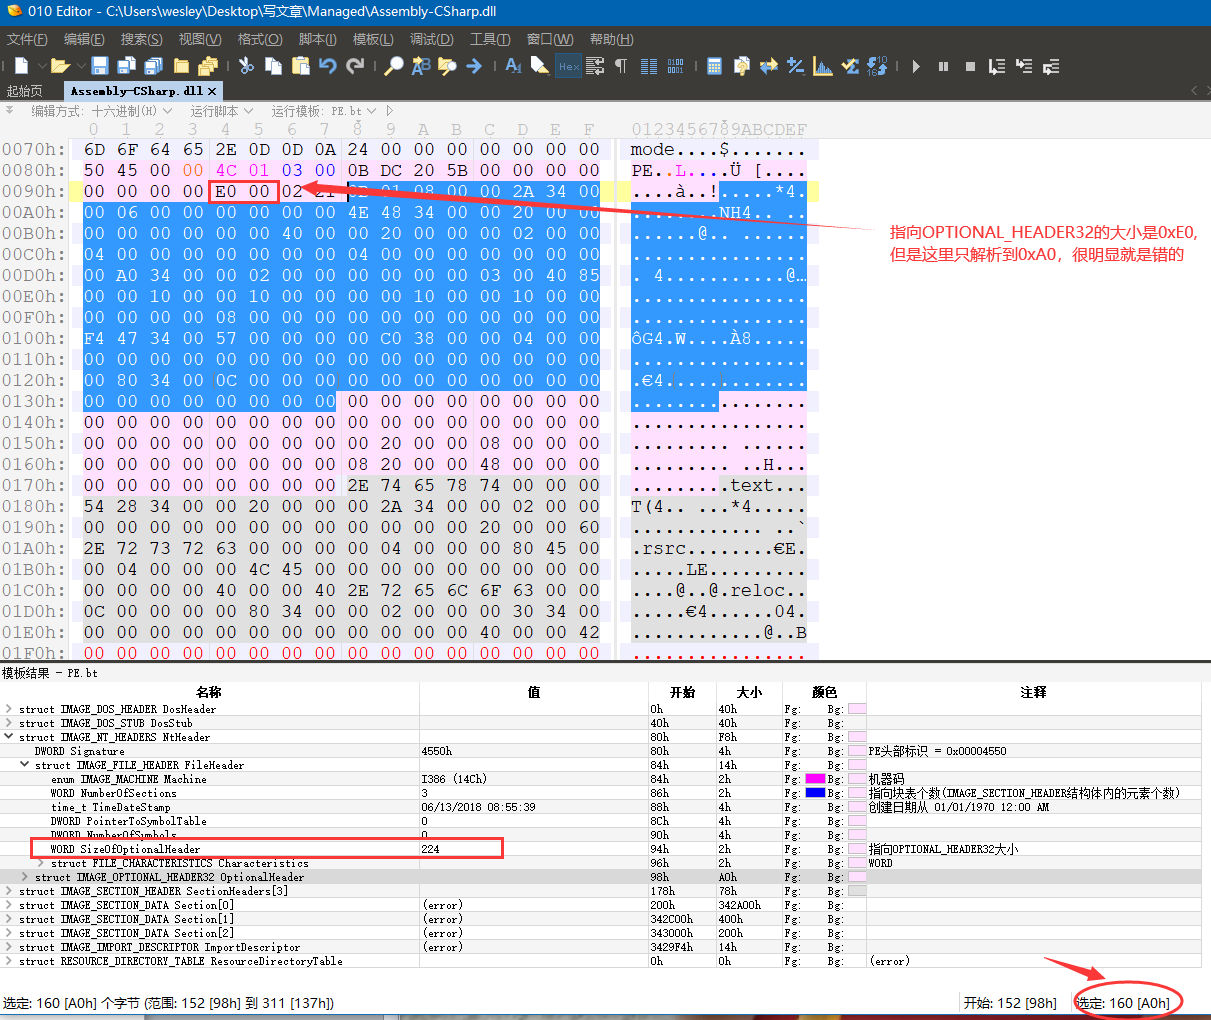Viewport: 1211px width, 1020px height.
Task: Click the Replace A-B icon
Action: coord(421,66)
